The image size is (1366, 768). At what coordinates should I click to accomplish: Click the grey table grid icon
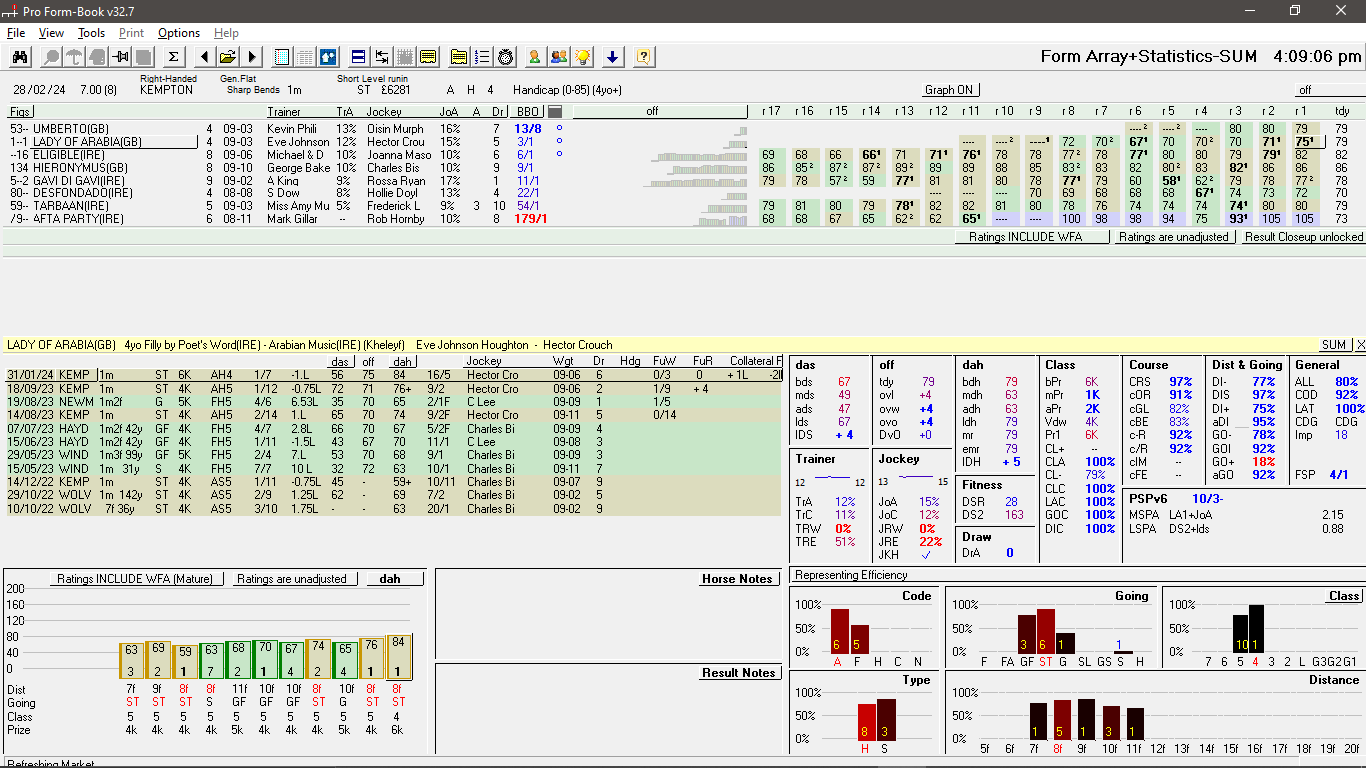tap(305, 57)
